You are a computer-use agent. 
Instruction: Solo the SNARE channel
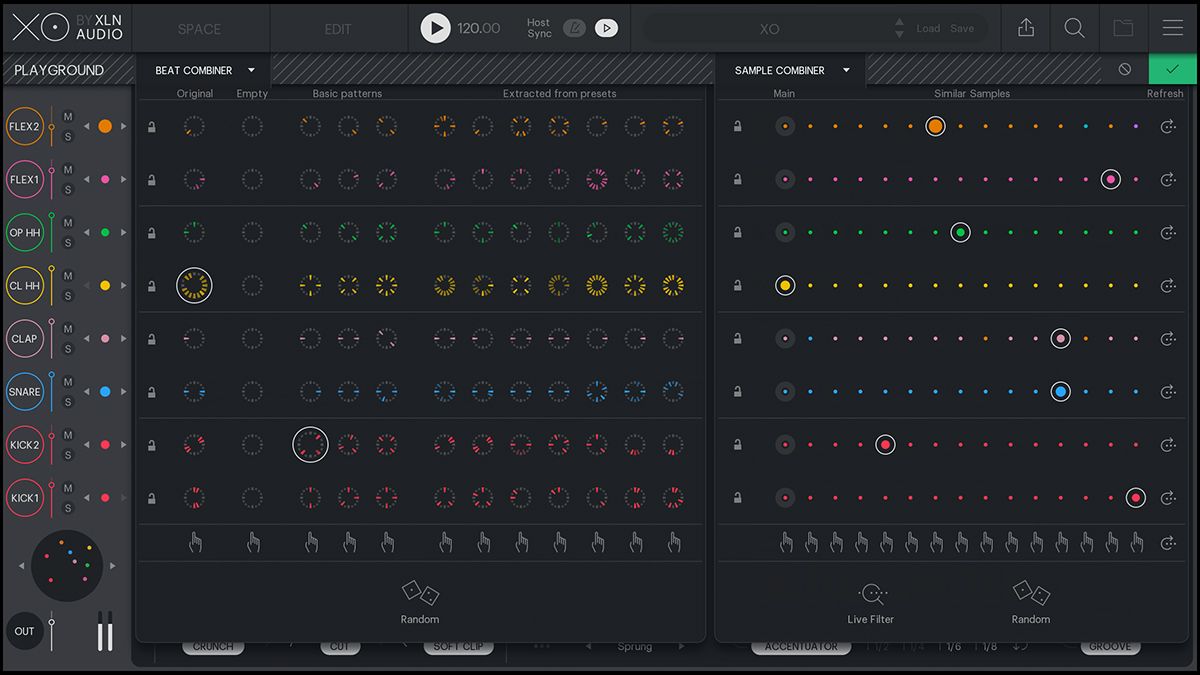tap(68, 402)
